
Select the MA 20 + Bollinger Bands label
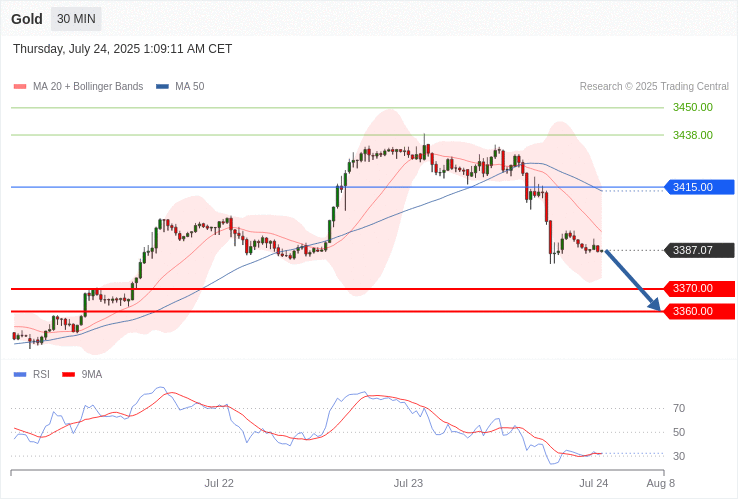pyautogui.click(x=88, y=87)
